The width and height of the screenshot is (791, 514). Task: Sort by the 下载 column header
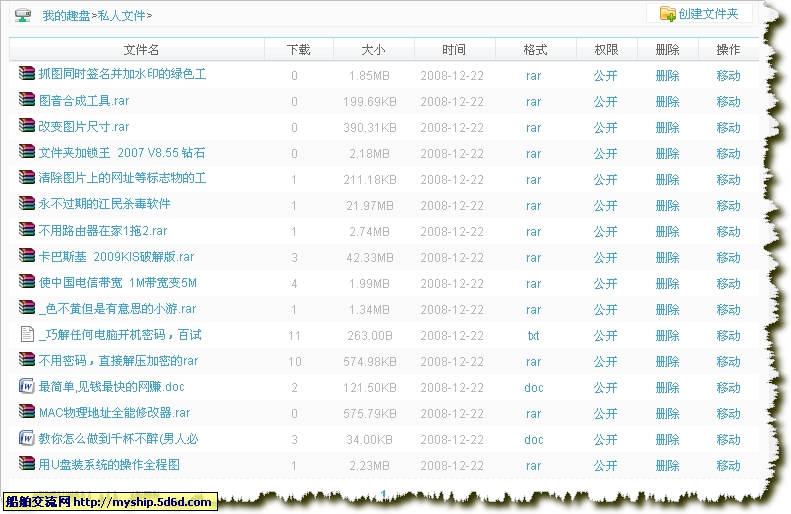[x=298, y=49]
